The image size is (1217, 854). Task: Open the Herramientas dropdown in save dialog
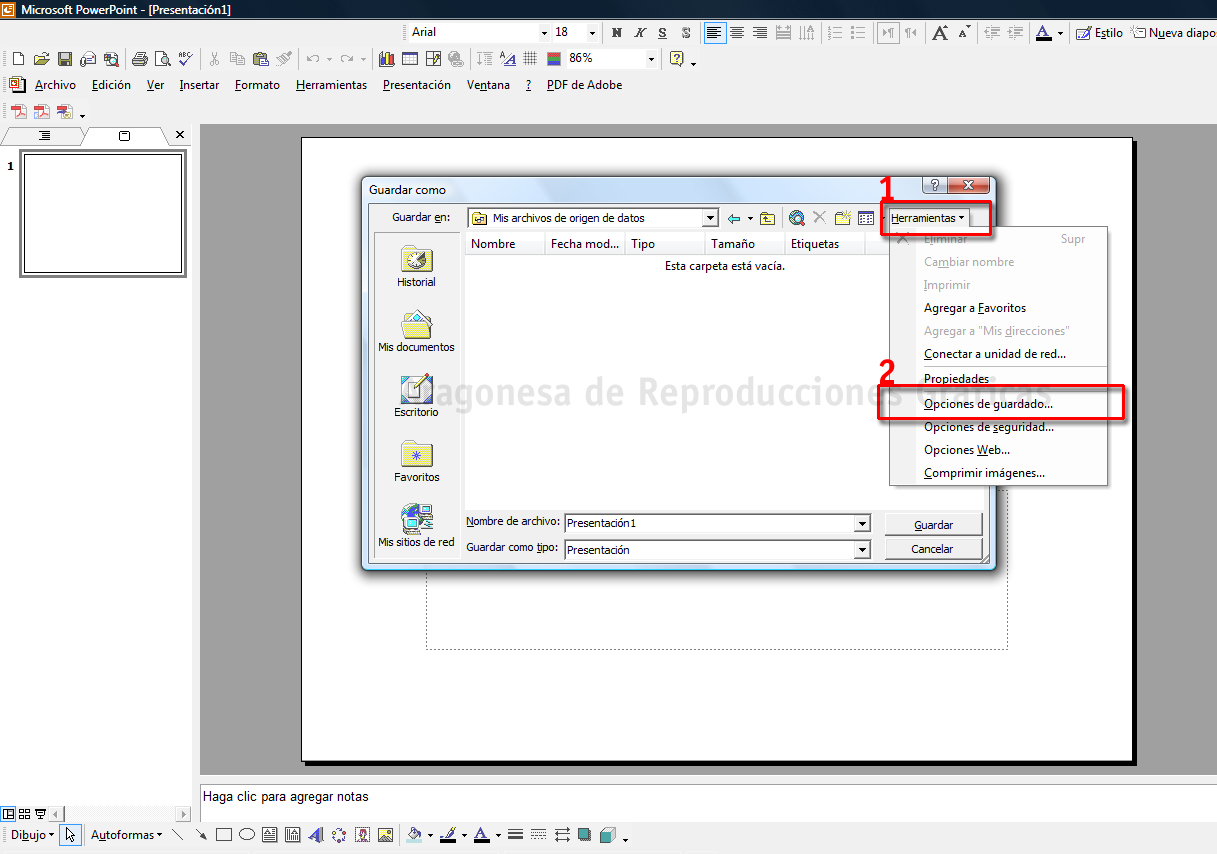[928, 218]
